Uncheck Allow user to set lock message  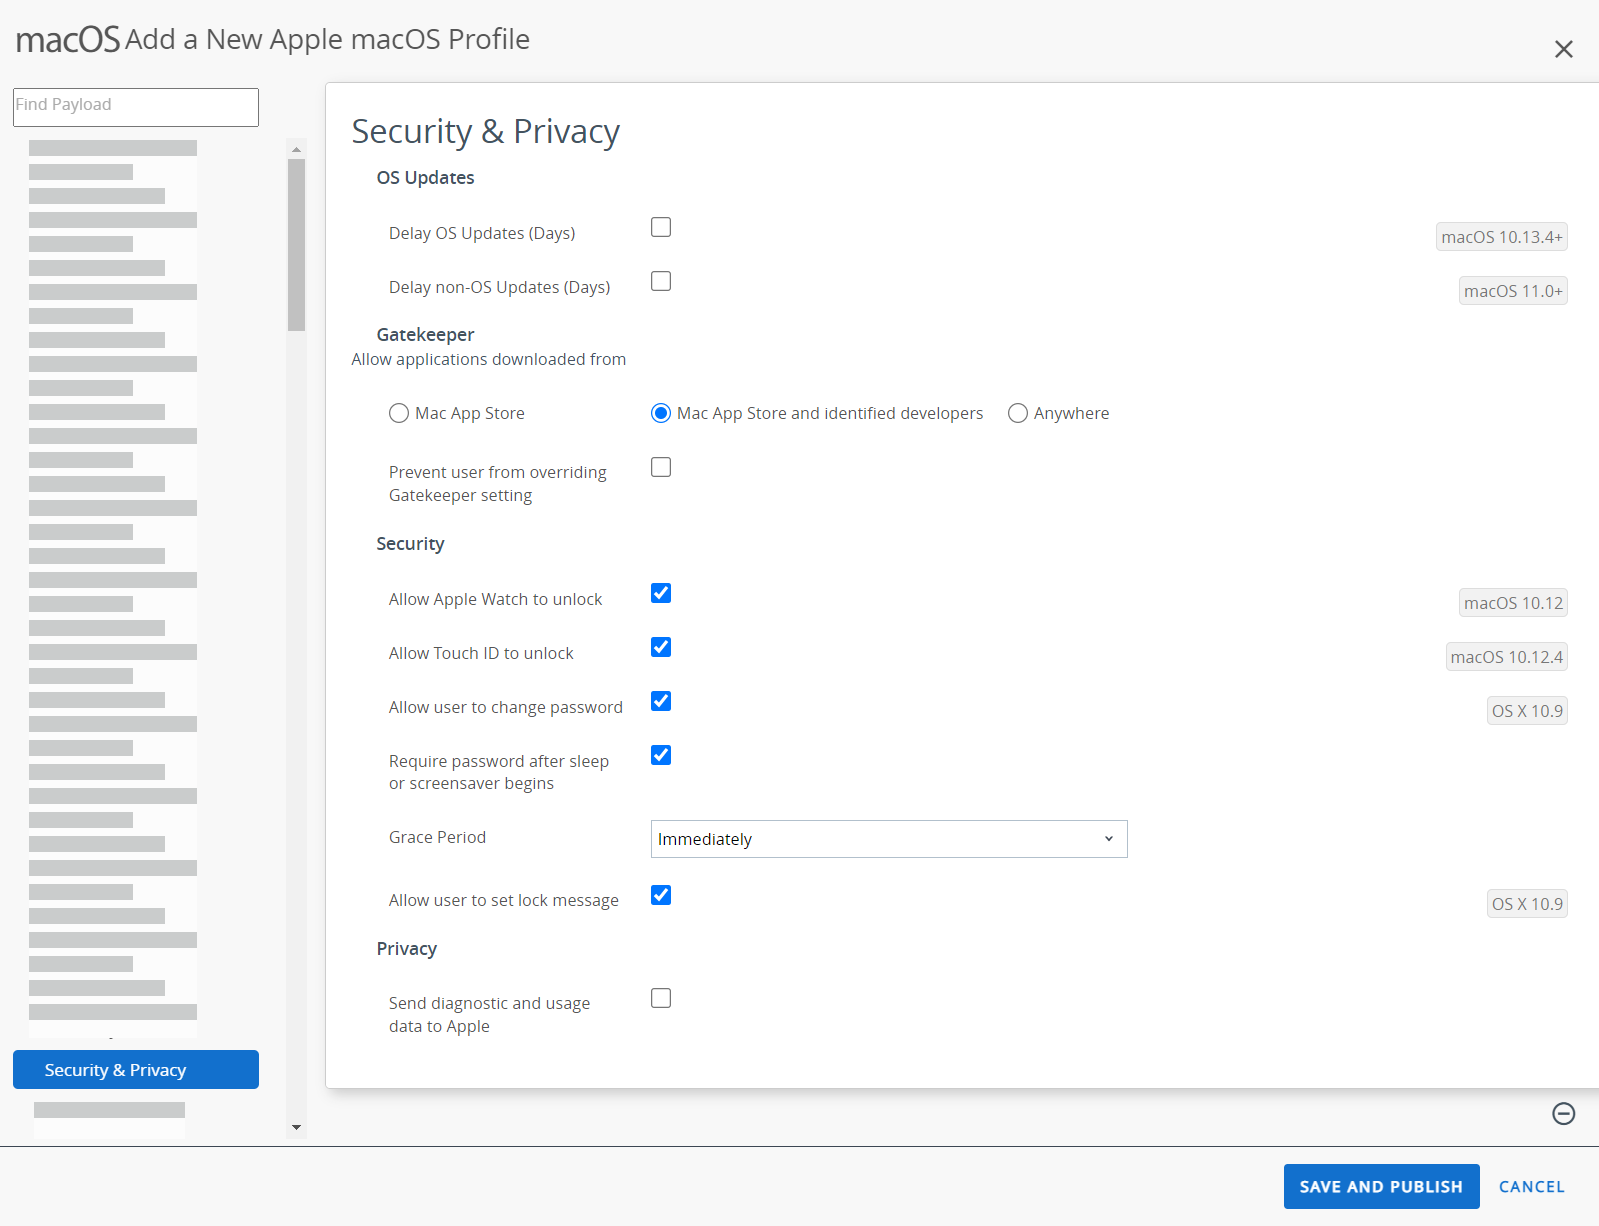tap(661, 895)
